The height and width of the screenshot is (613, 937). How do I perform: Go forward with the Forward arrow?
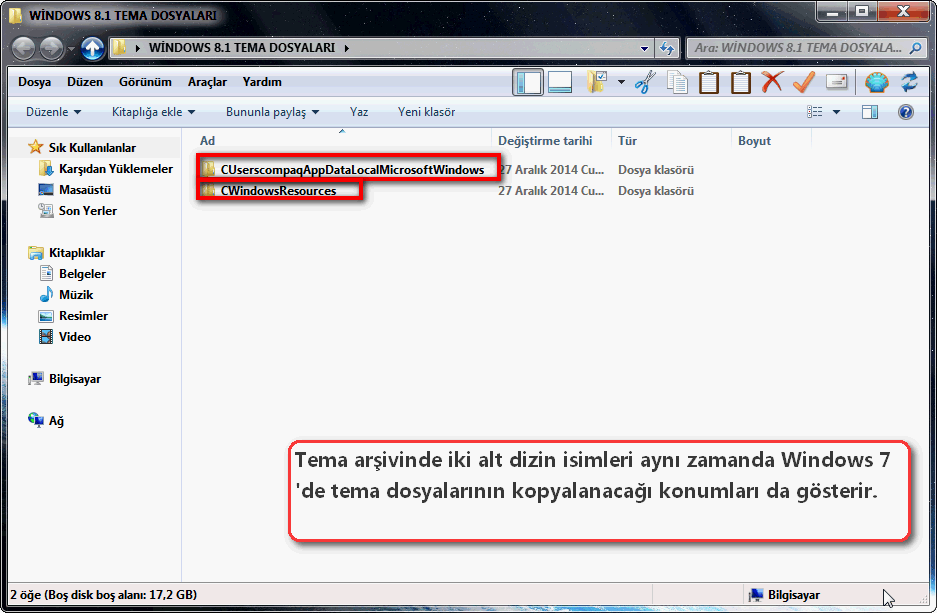(51, 48)
